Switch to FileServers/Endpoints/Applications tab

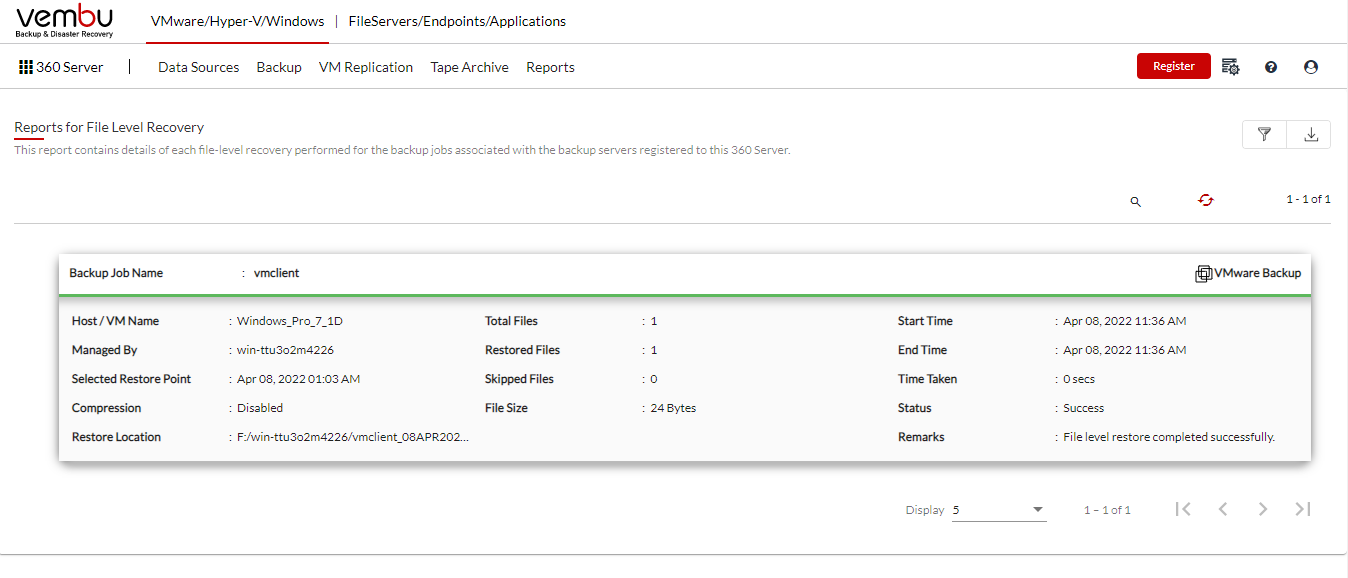coord(457,21)
